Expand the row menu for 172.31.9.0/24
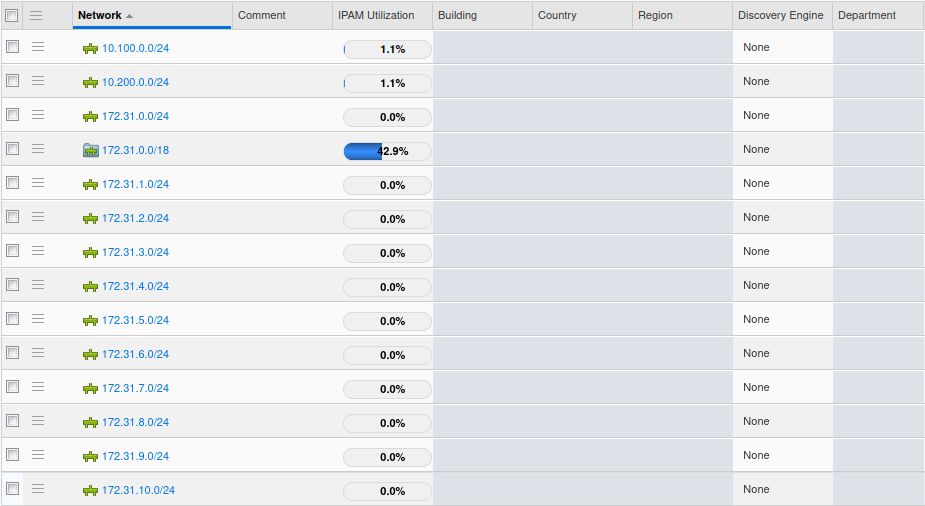925x506 pixels. point(38,455)
